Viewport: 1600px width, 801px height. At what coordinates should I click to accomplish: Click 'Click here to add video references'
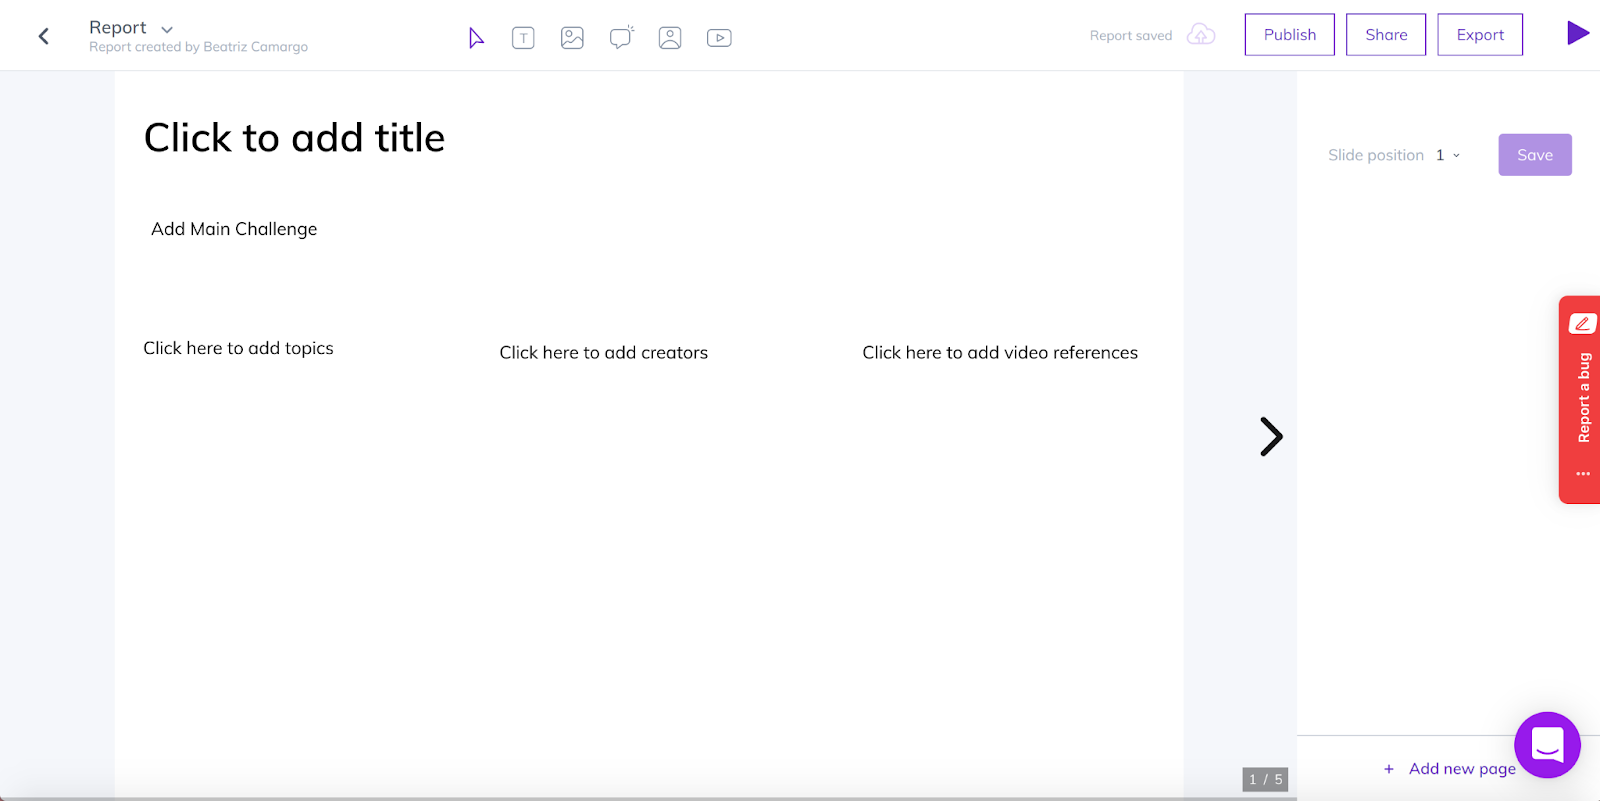pyautogui.click(x=1000, y=352)
